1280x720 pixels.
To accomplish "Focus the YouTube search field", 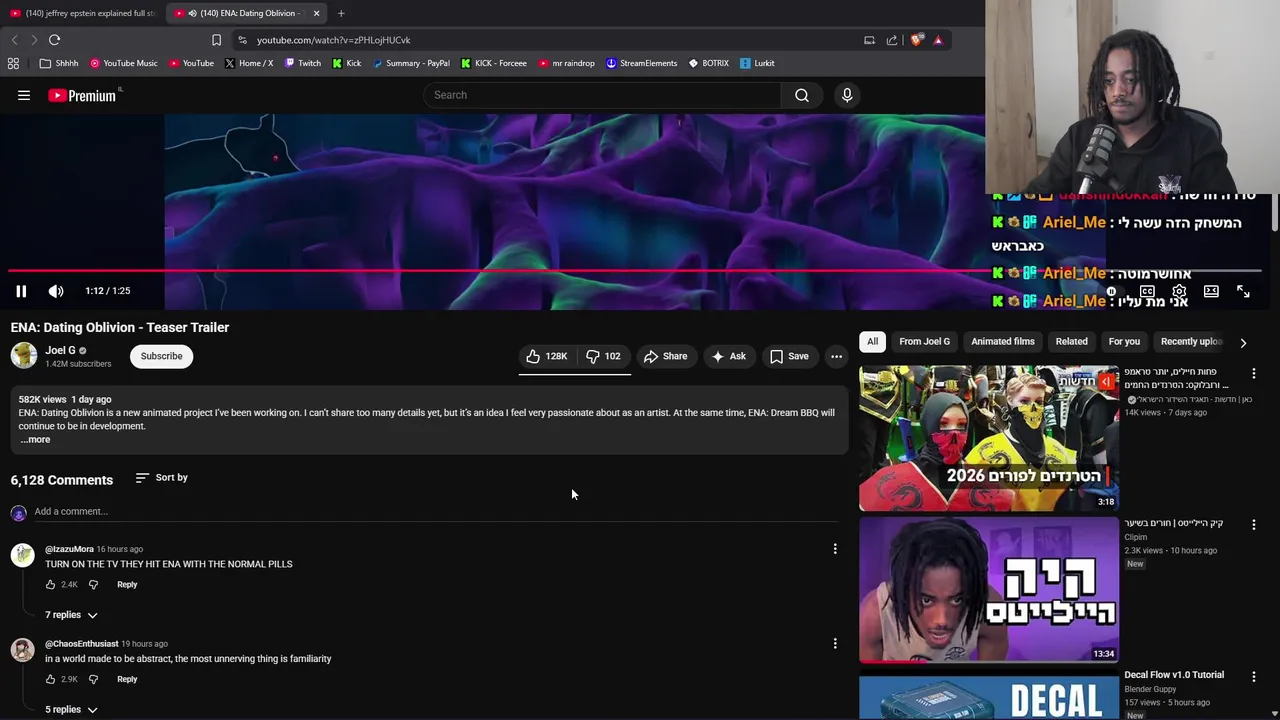I will coord(602,95).
